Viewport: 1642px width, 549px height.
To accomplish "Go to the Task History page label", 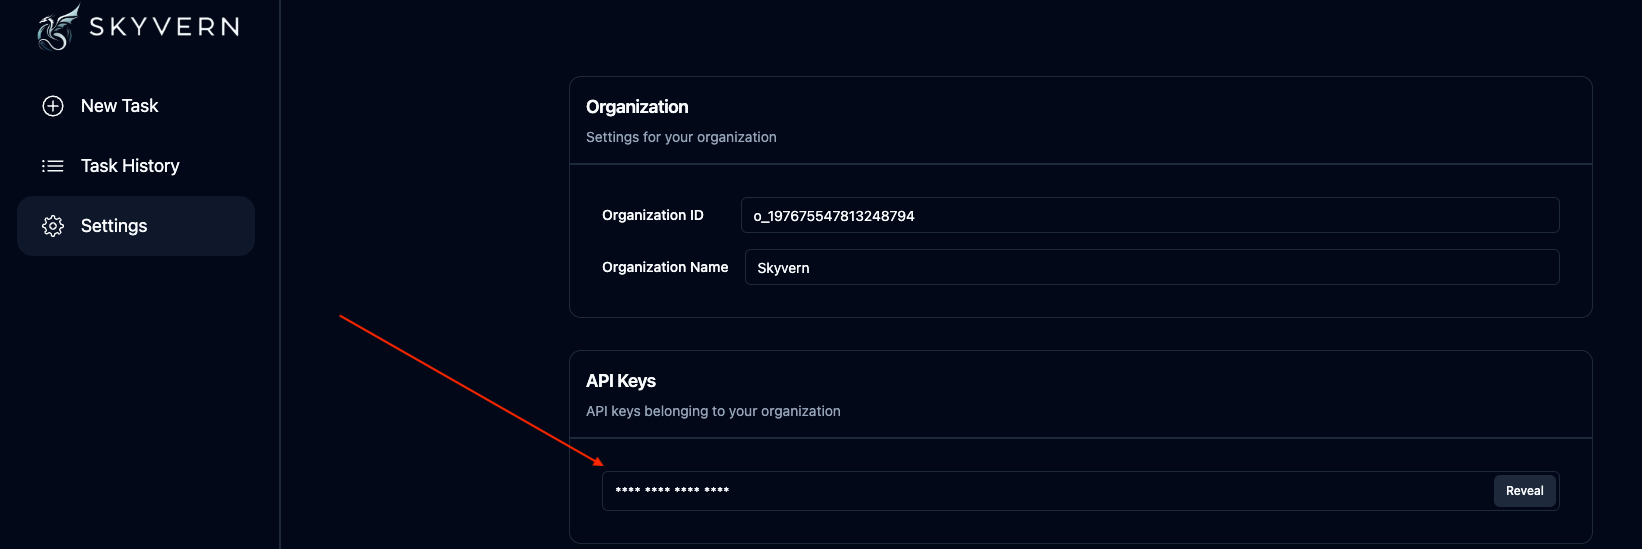I will click(x=130, y=166).
